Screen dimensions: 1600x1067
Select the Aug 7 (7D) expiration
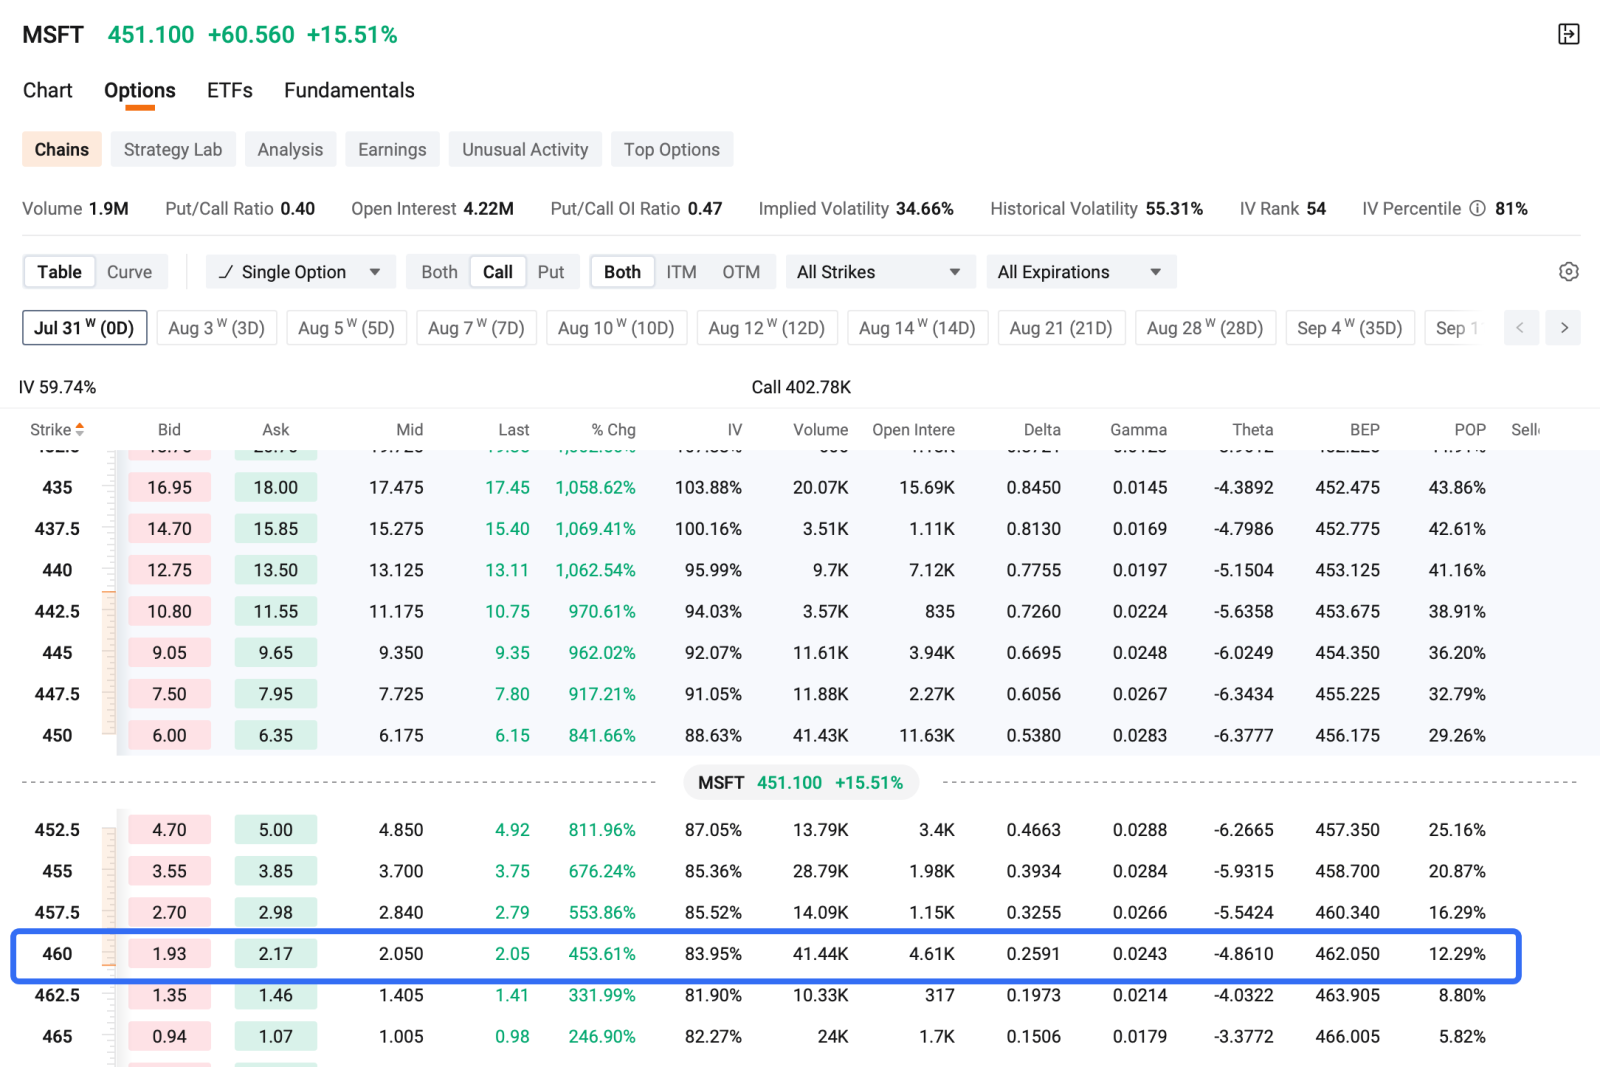[476, 328]
